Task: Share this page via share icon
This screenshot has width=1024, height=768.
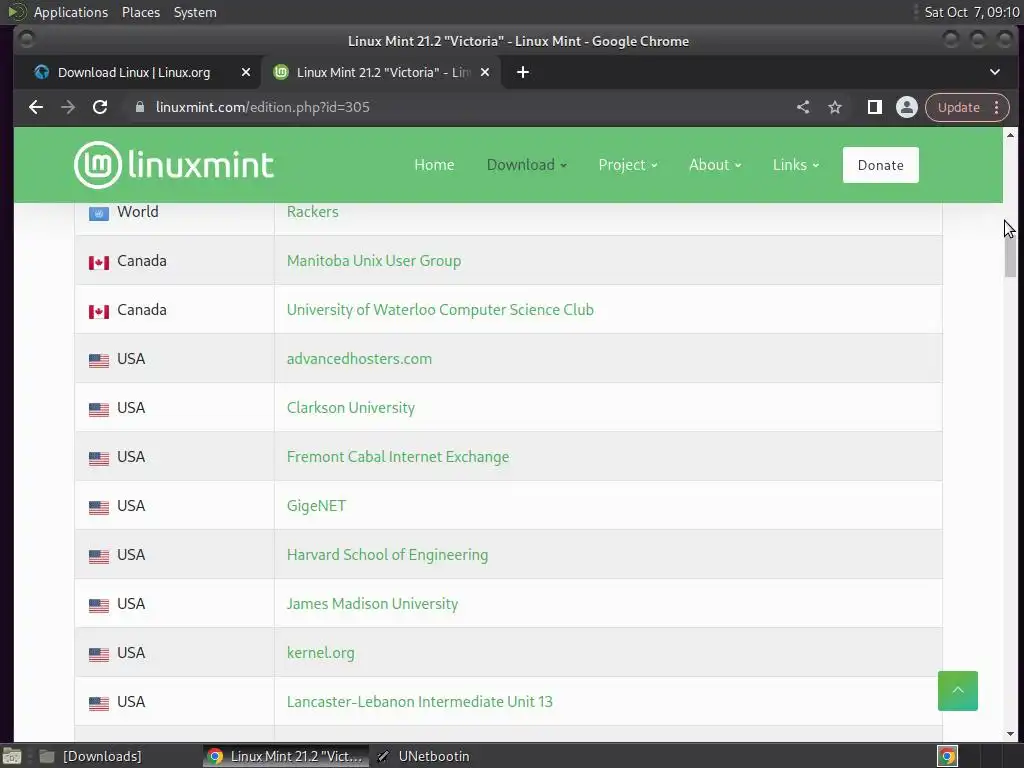Action: coord(803,107)
